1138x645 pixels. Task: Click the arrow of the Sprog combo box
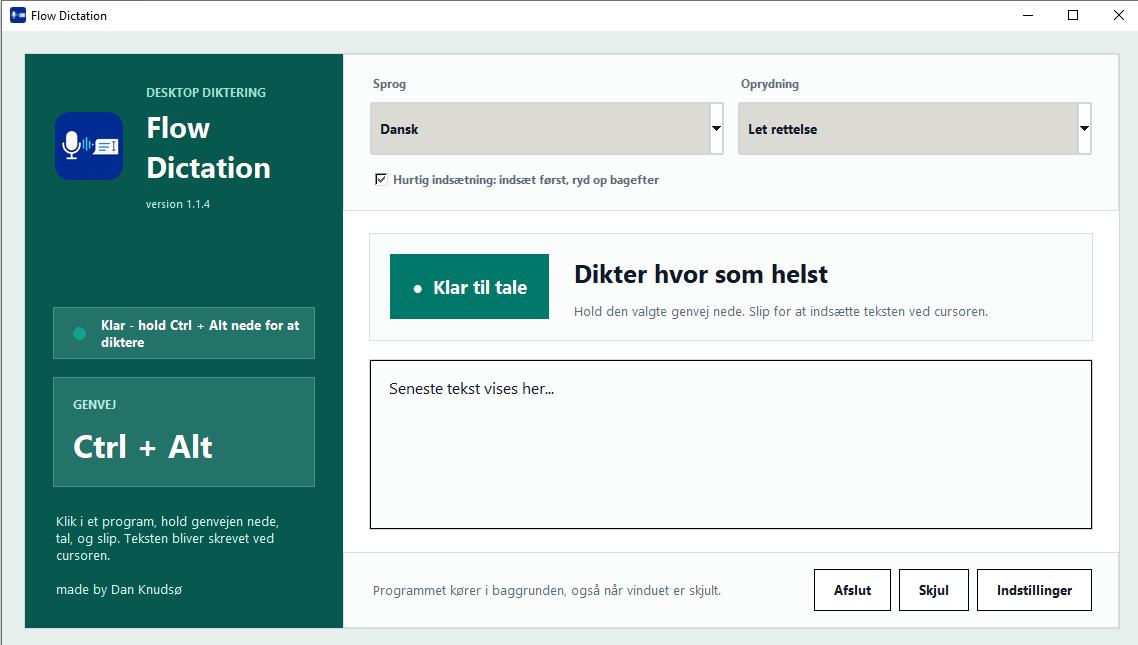click(716, 128)
